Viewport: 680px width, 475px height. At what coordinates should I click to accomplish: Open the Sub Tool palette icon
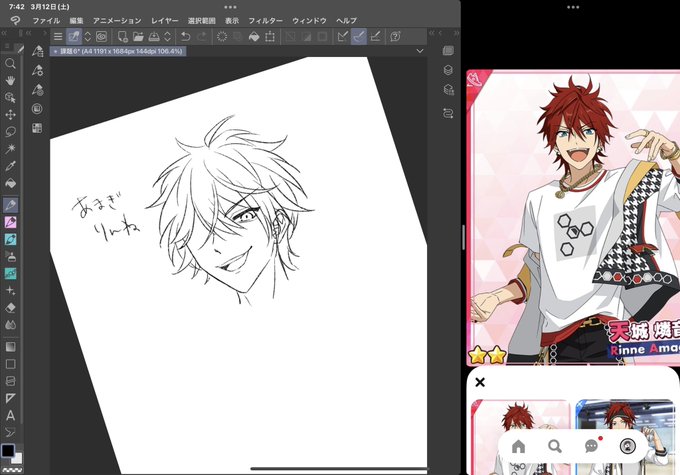click(37, 51)
